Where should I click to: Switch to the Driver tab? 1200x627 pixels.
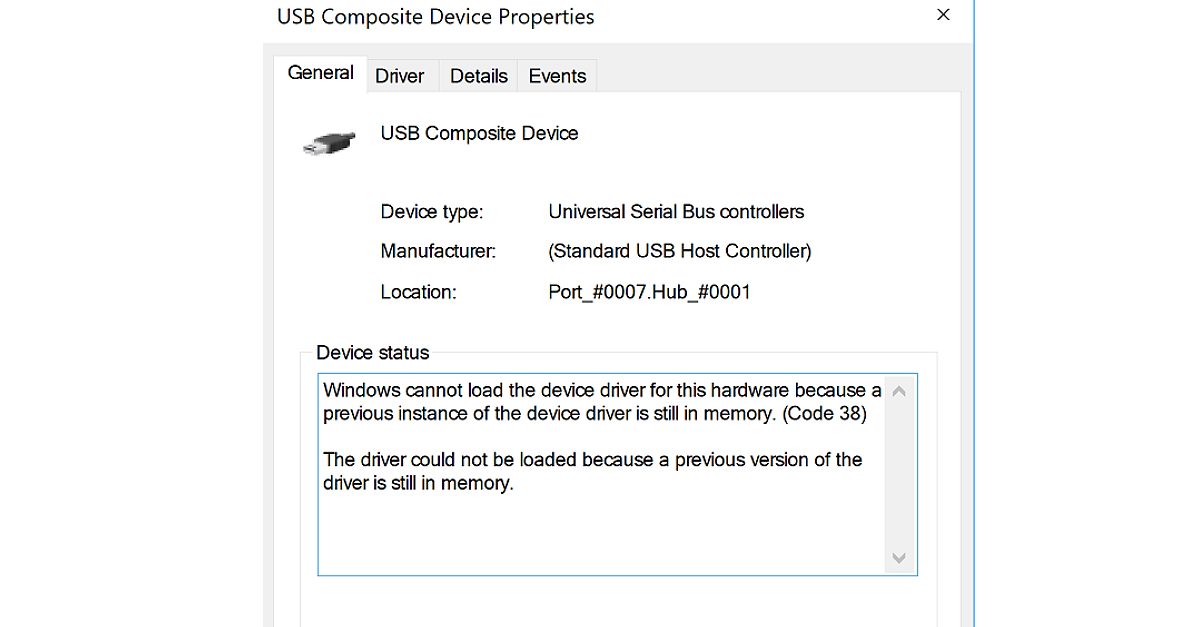(x=400, y=75)
